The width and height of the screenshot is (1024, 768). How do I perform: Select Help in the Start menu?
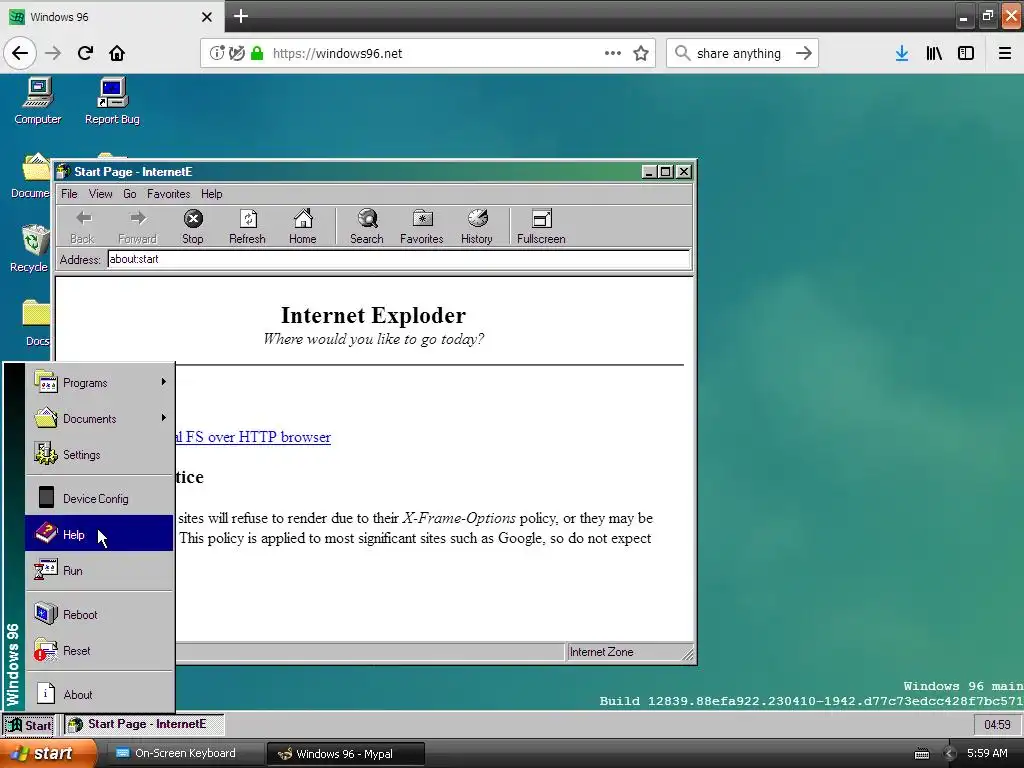(x=99, y=534)
